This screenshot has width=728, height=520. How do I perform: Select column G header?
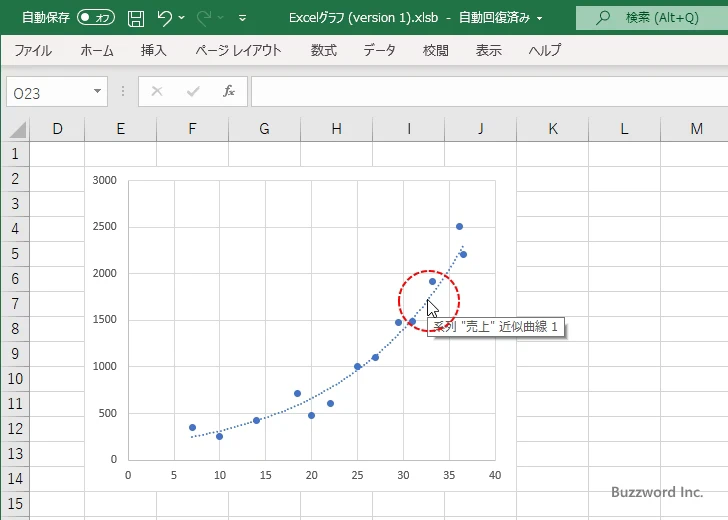click(x=264, y=129)
